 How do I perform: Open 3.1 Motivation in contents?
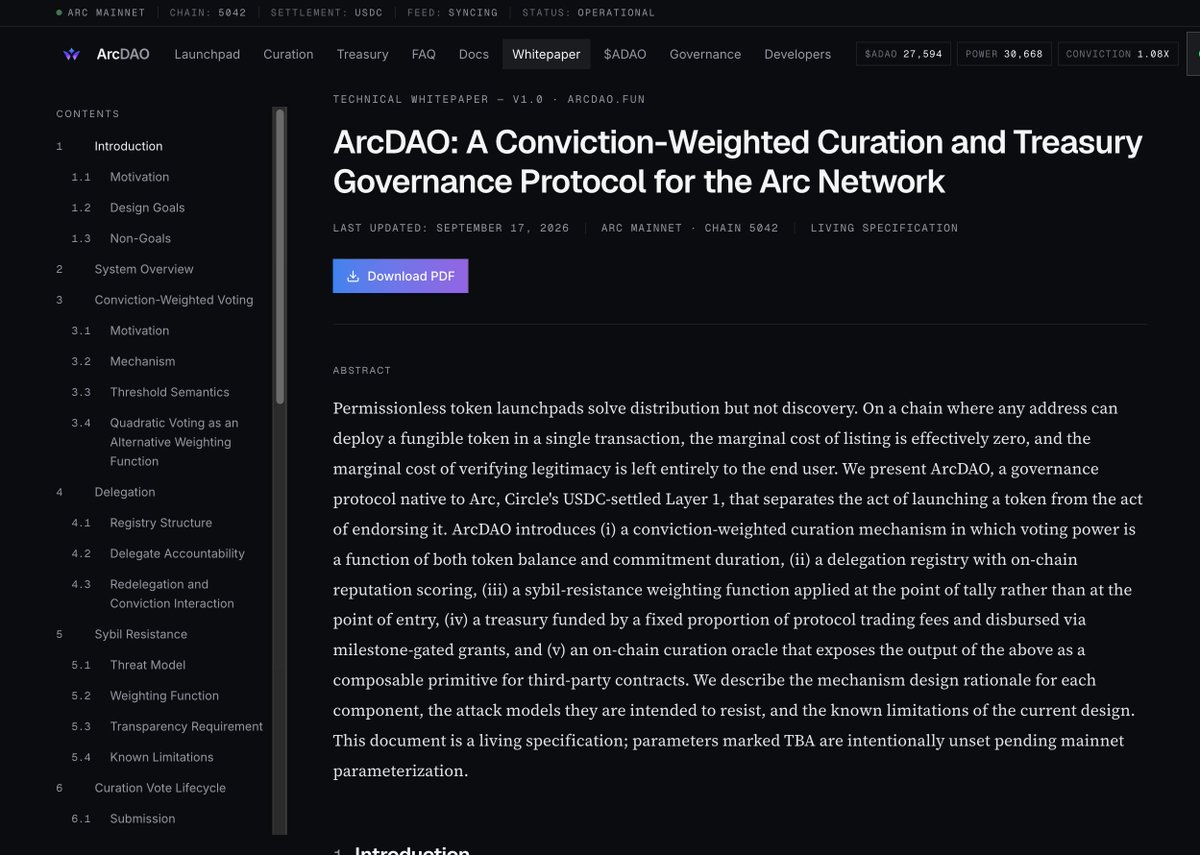pos(139,331)
